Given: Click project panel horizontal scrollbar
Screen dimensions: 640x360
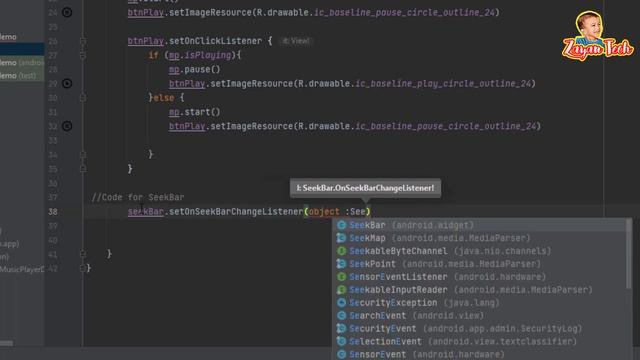Looking at the screenshot, I should click(7, 343).
